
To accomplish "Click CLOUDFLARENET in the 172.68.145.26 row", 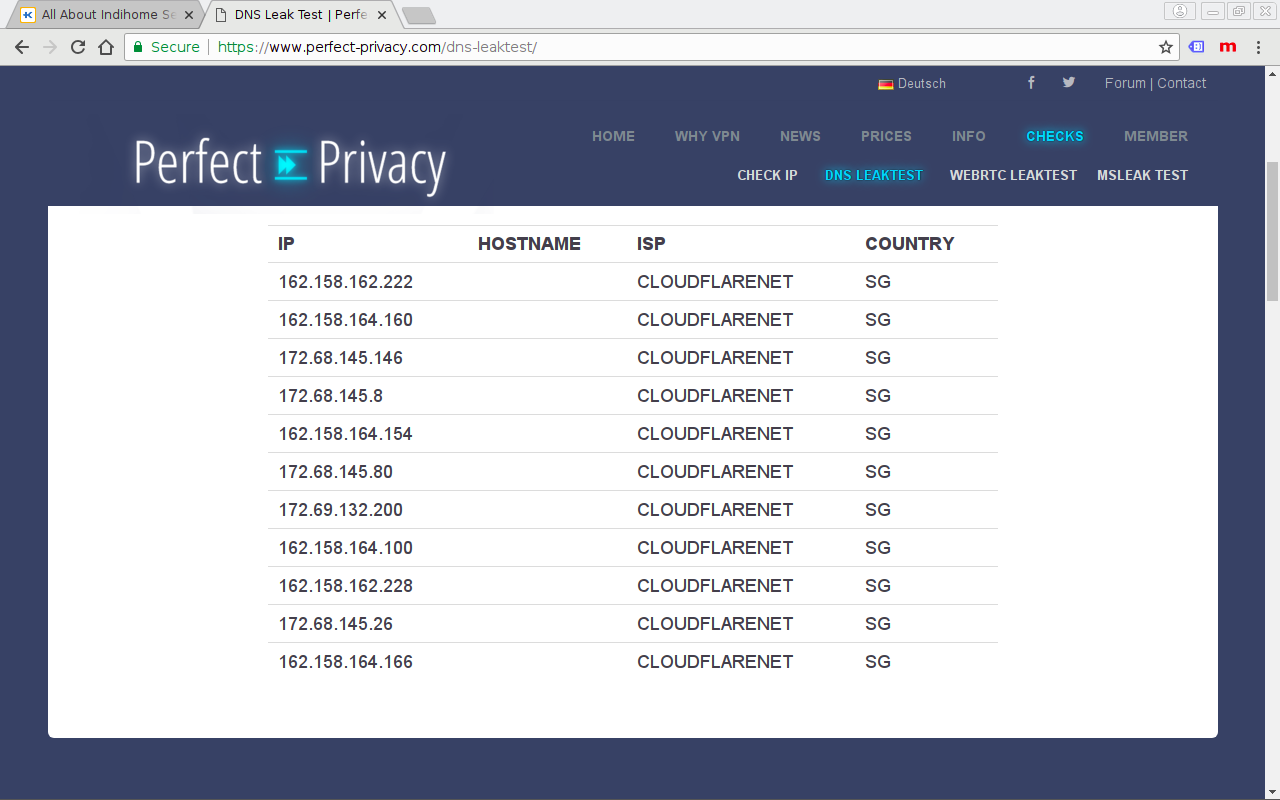I will (x=715, y=624).
